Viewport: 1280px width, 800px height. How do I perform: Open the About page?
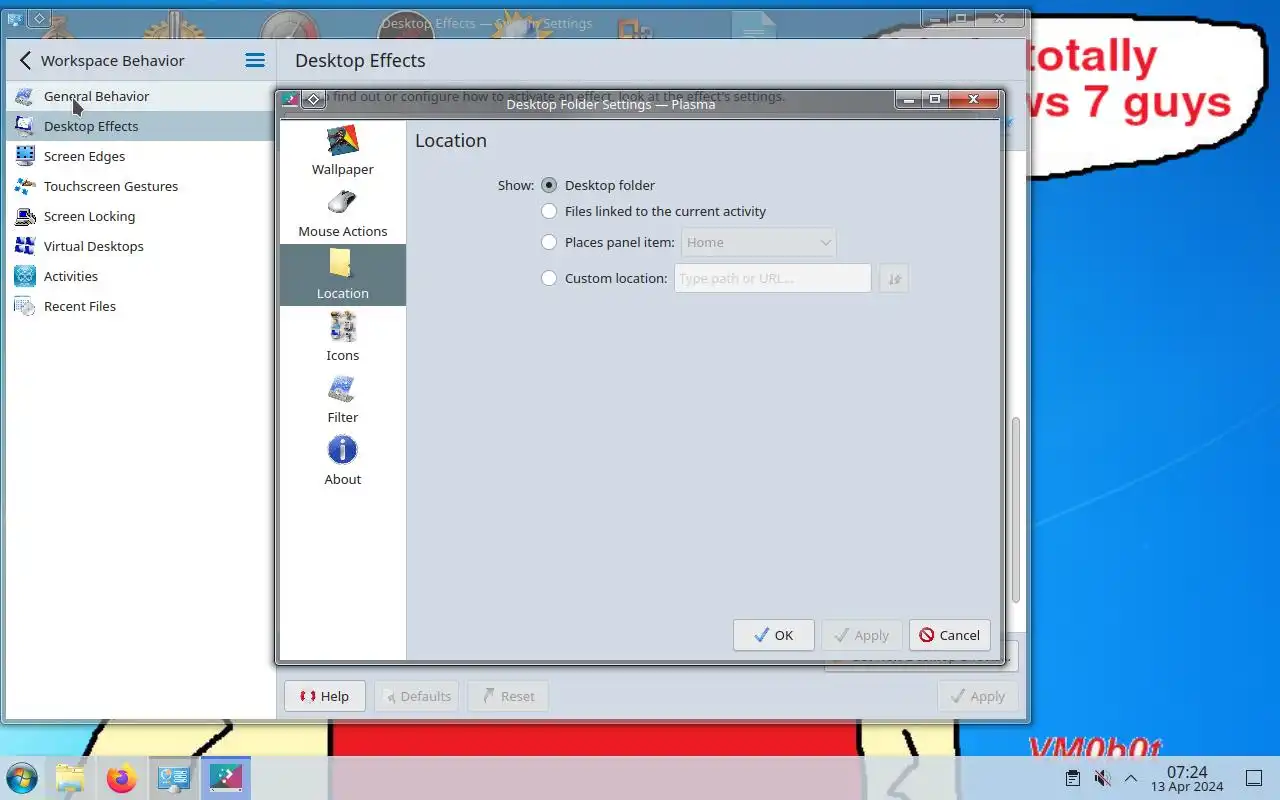coord(342,461)
